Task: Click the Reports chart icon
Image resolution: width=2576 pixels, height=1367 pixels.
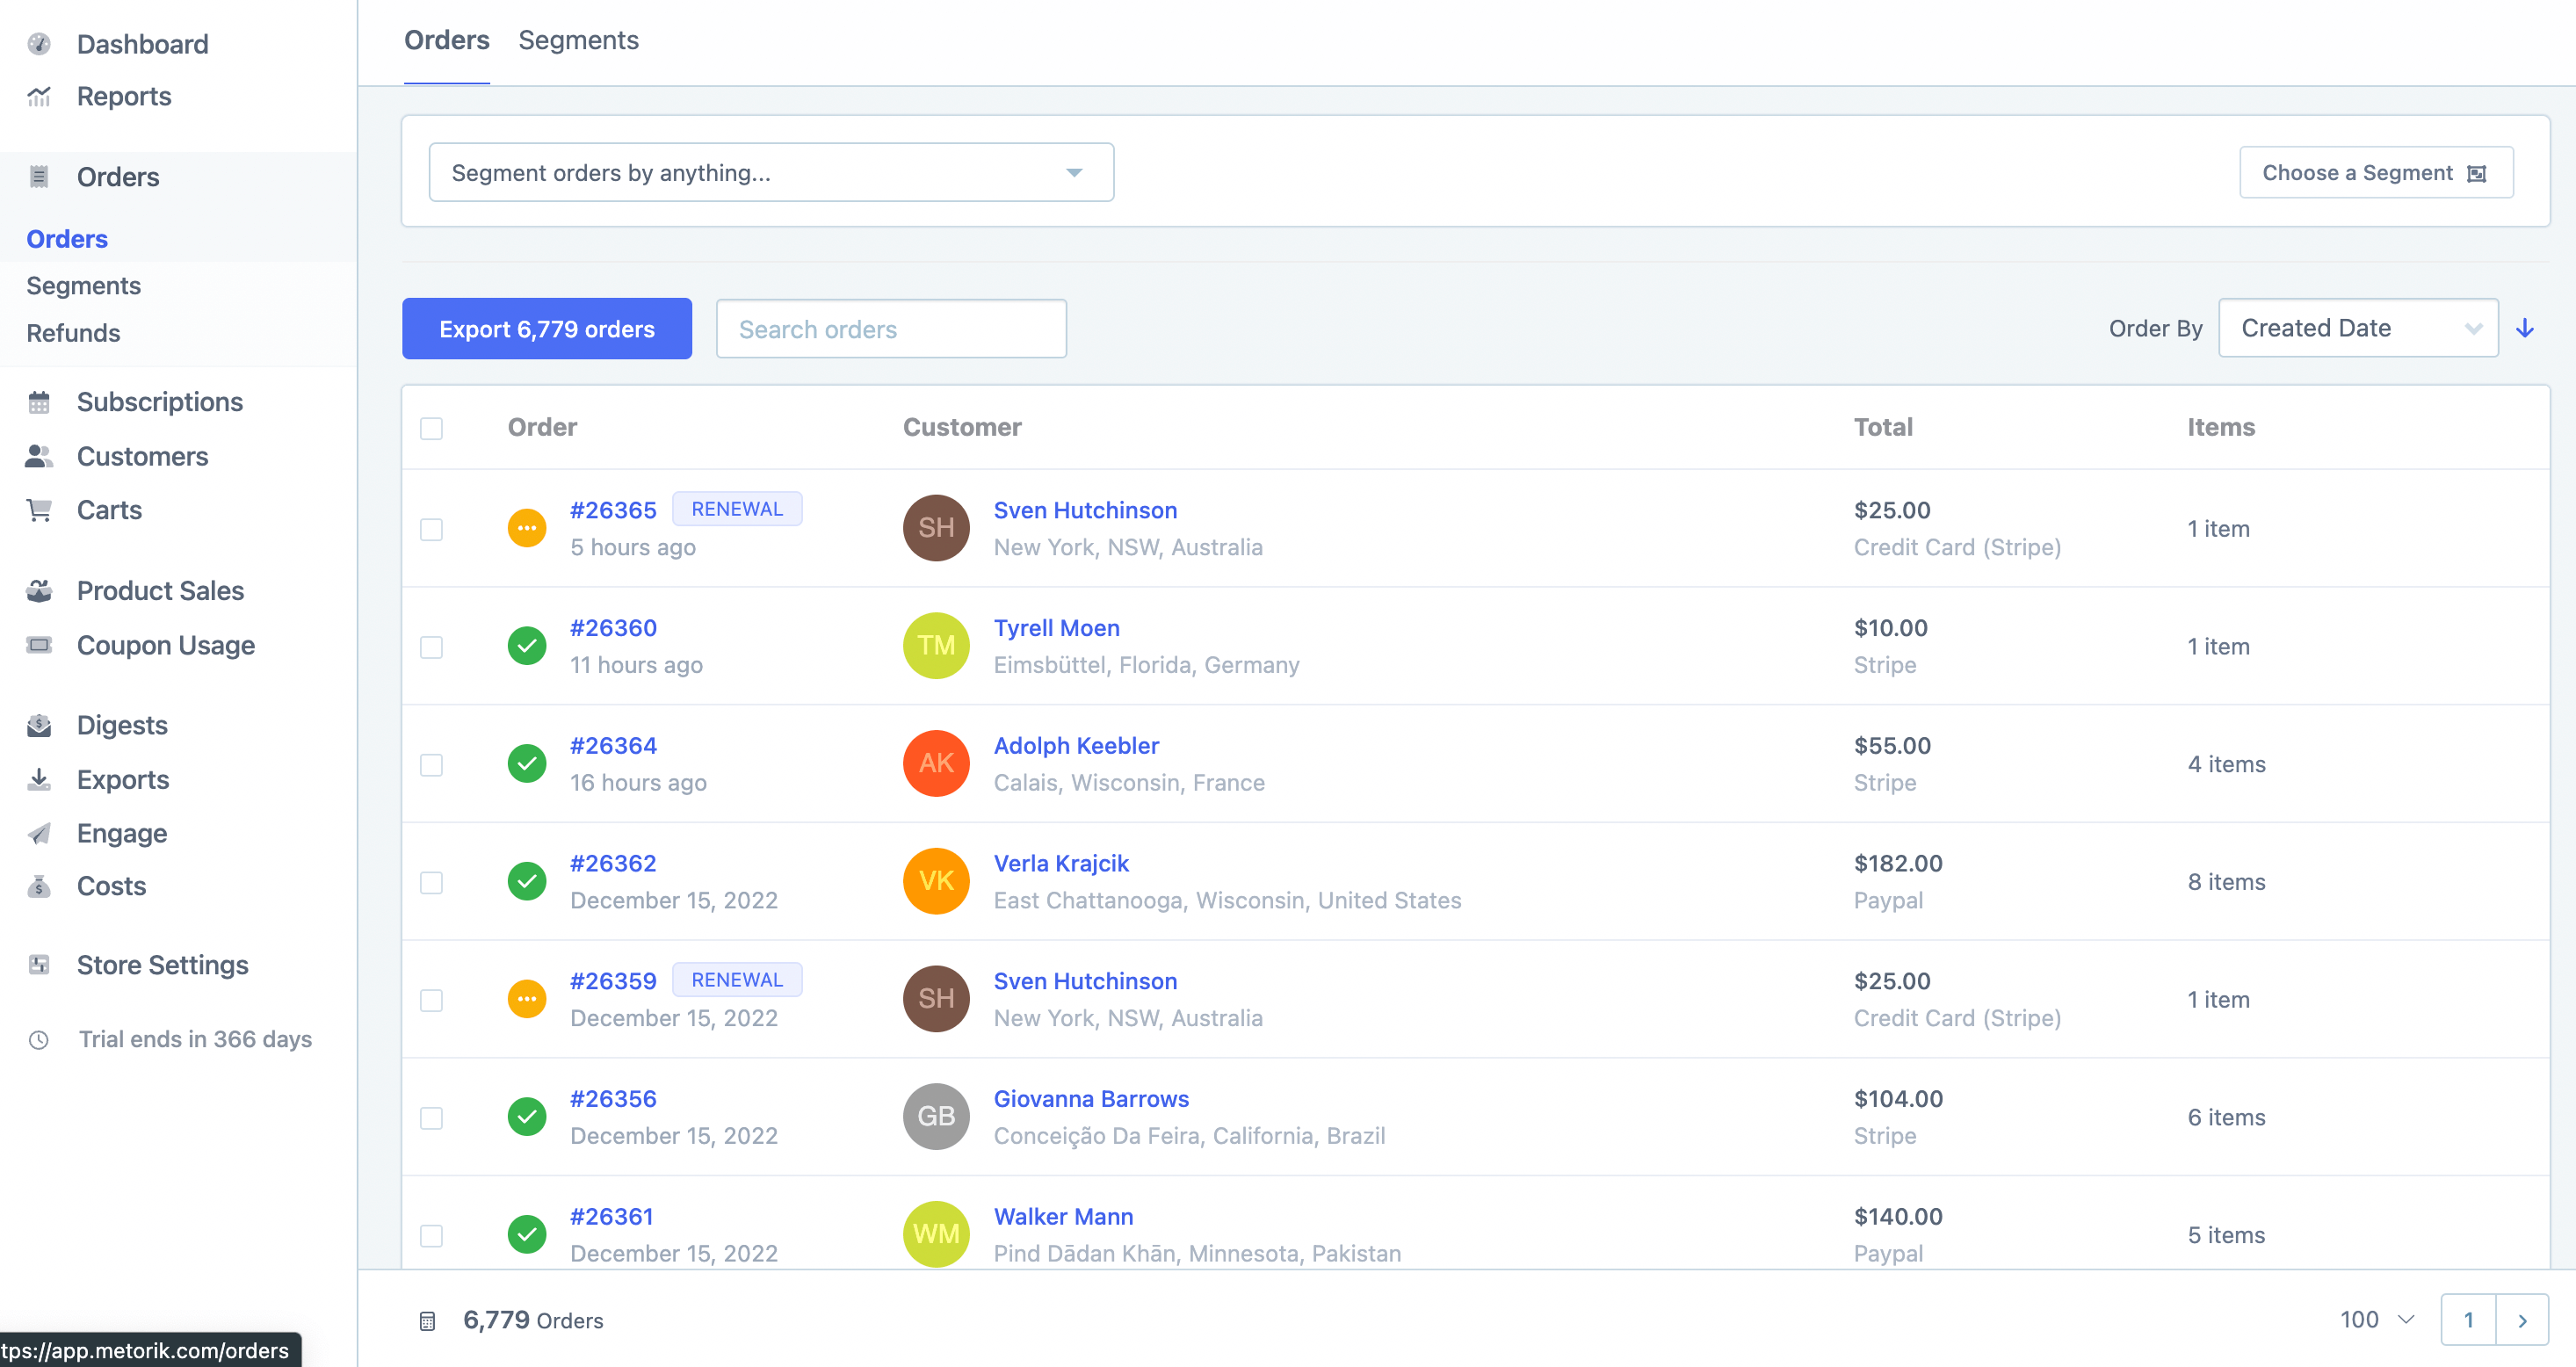Action: 38,96
